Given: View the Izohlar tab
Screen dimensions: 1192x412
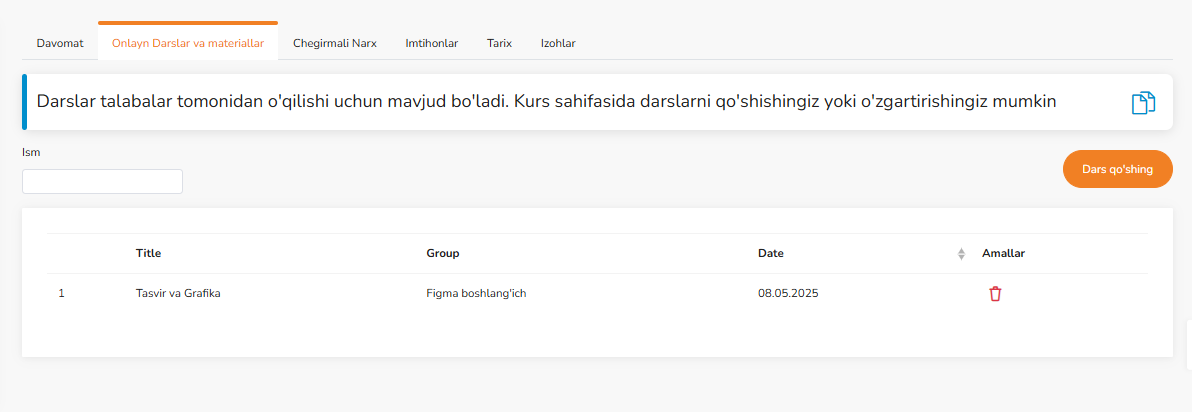Looking at the screenshot, I should [558, 43].
